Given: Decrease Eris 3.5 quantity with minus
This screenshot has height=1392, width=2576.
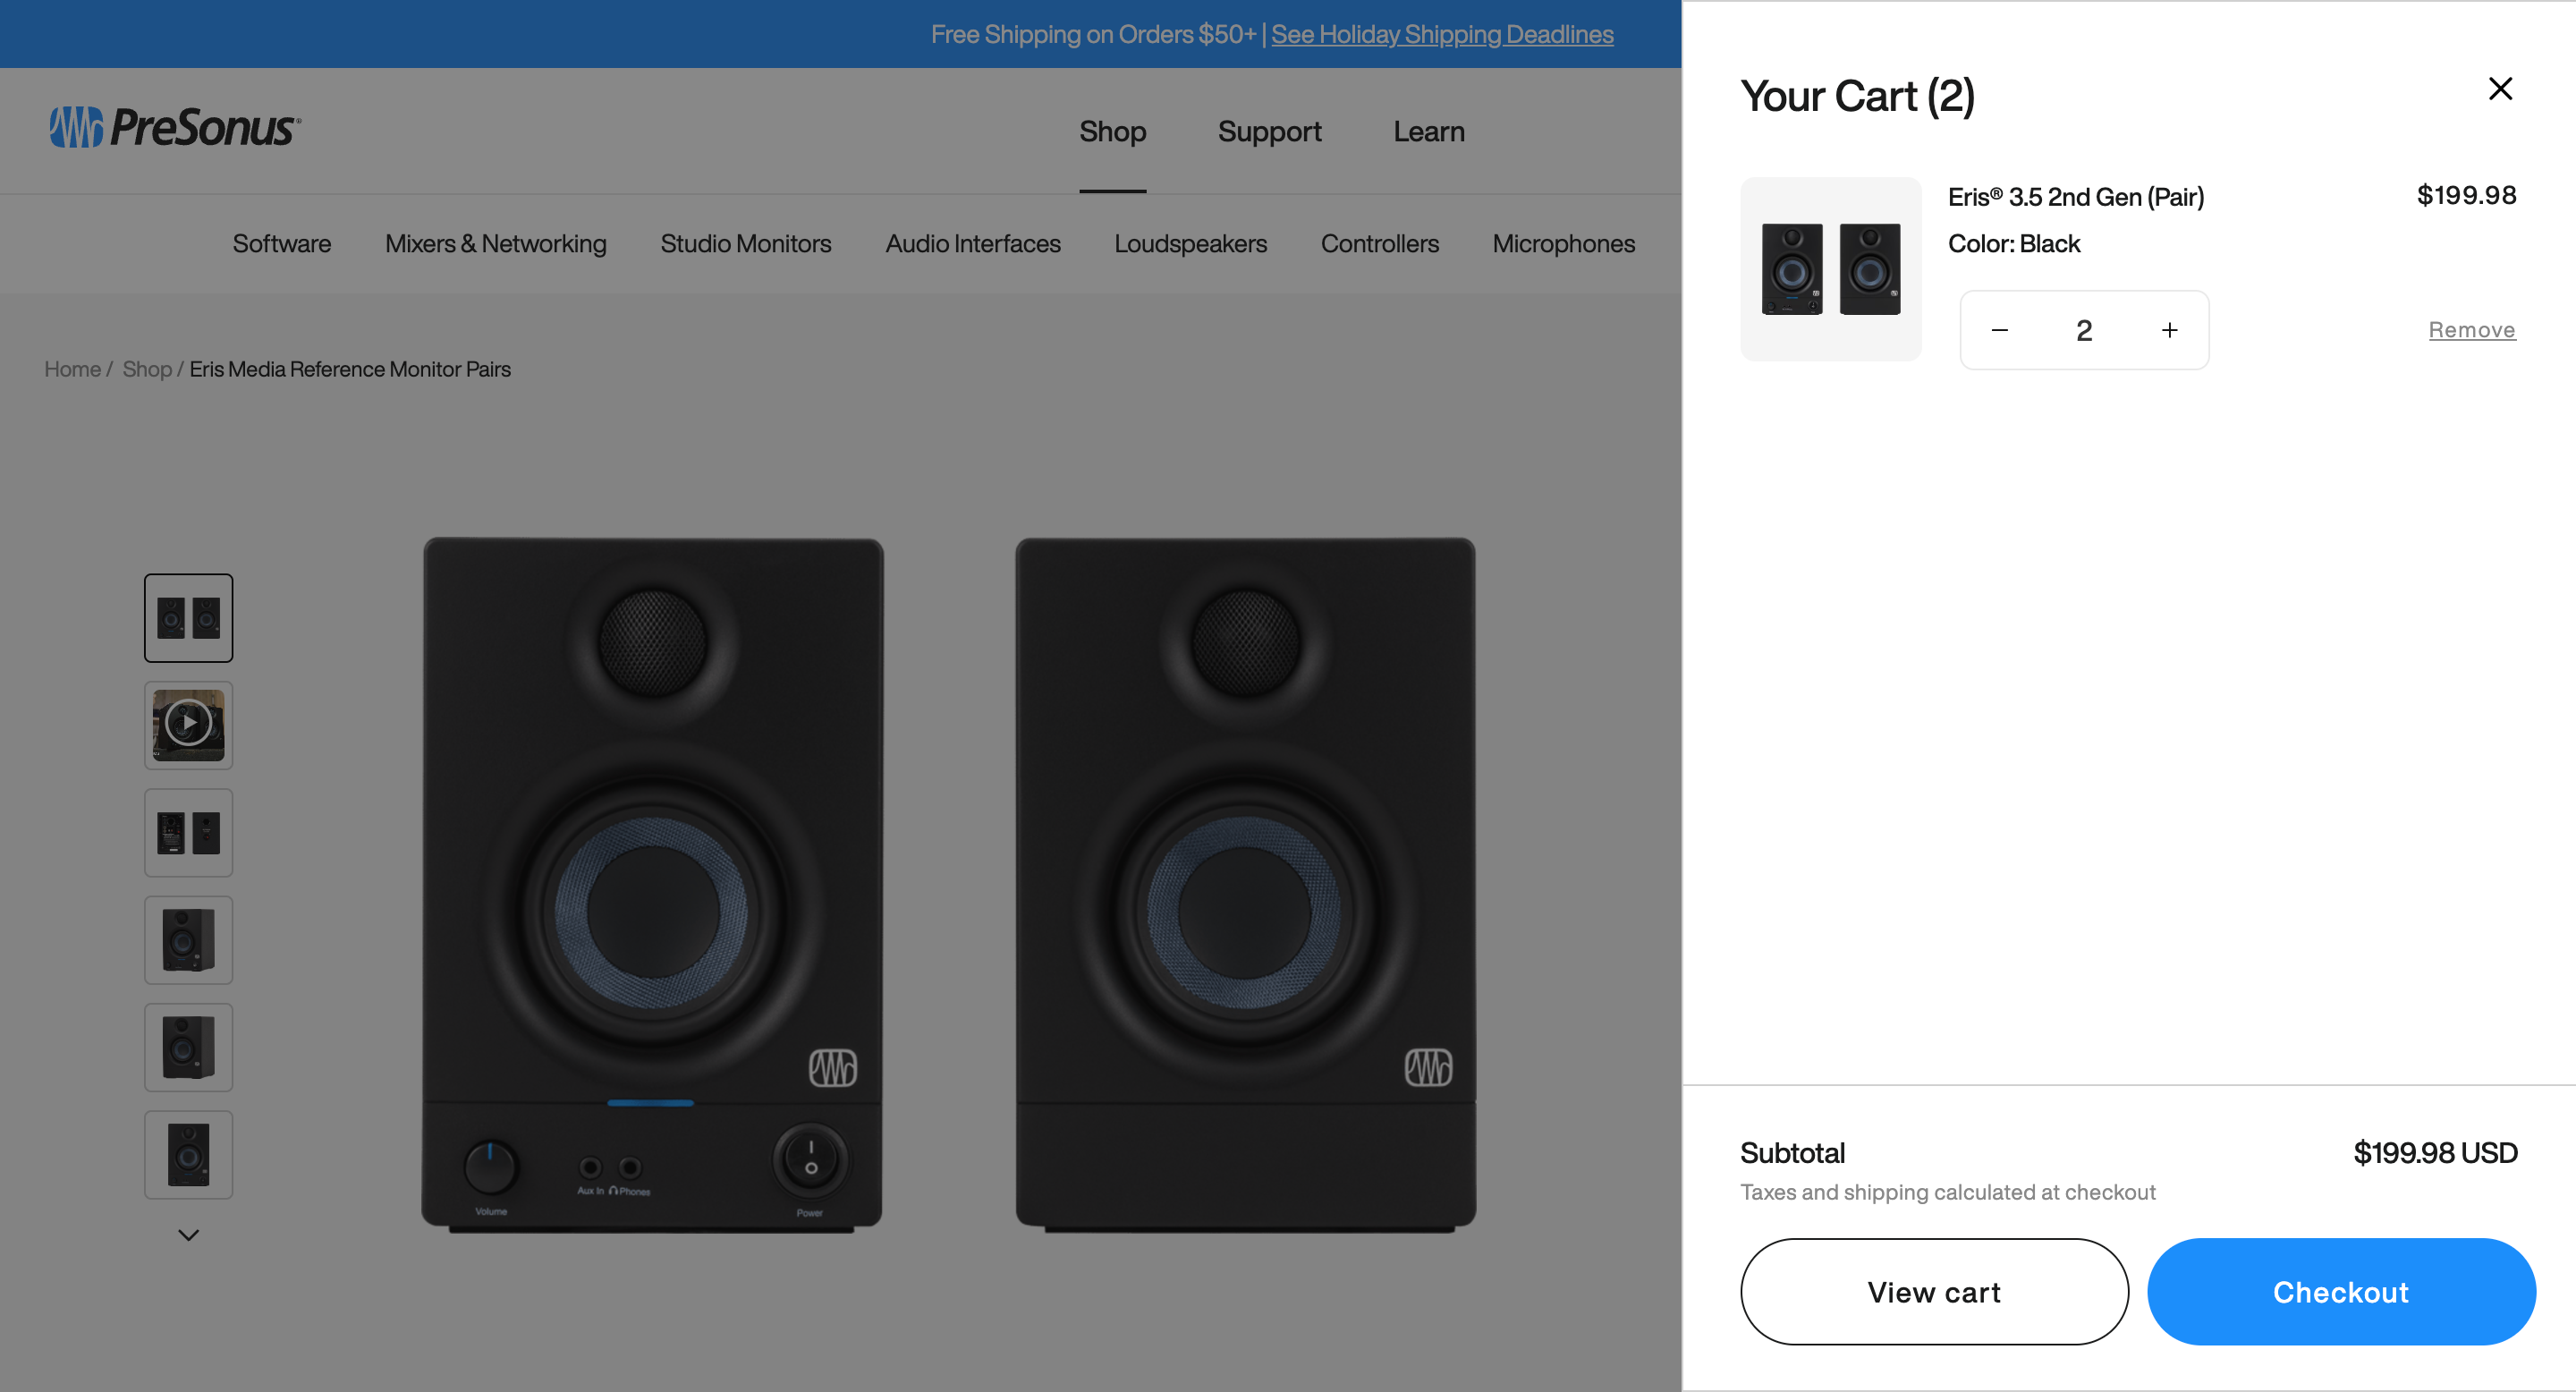Looking at the screenshot, I should (x=1999, y=330).
